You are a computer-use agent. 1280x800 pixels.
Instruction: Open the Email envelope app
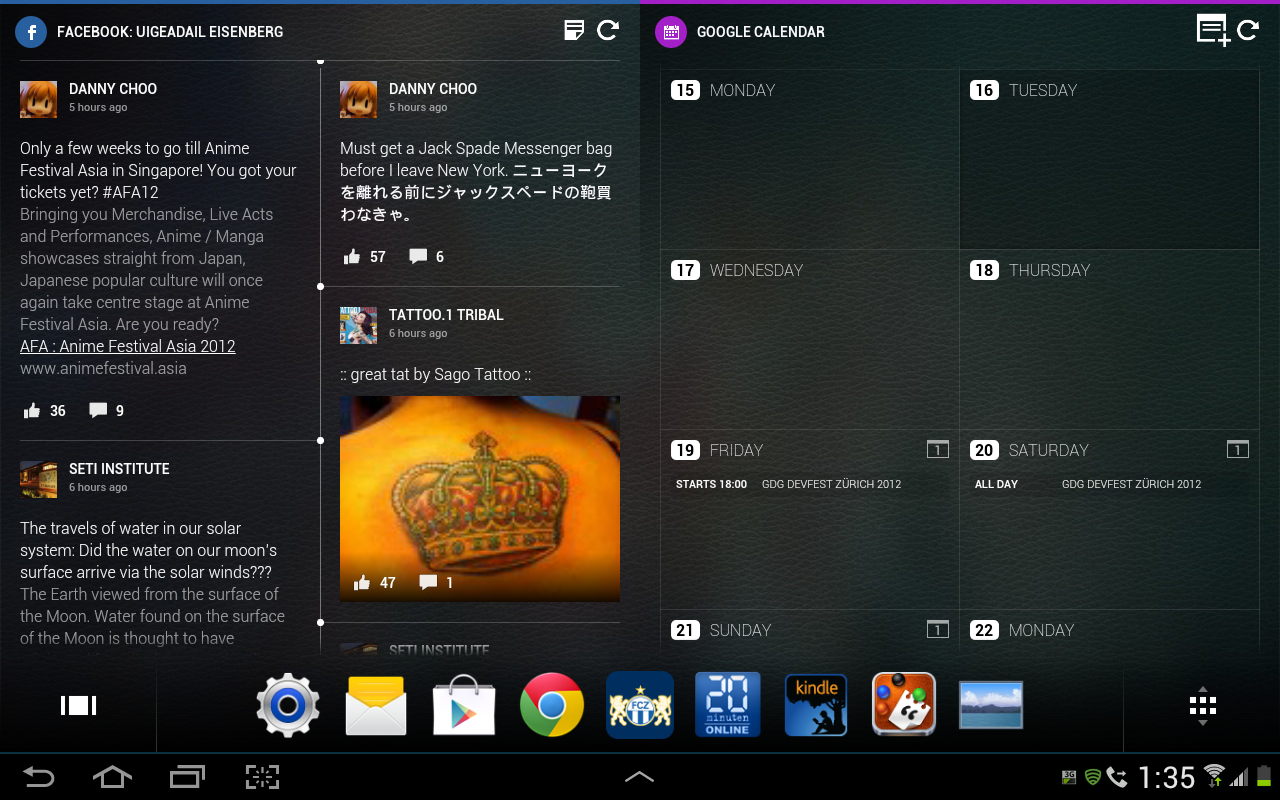pyautogui.click(x=376, y=705)
